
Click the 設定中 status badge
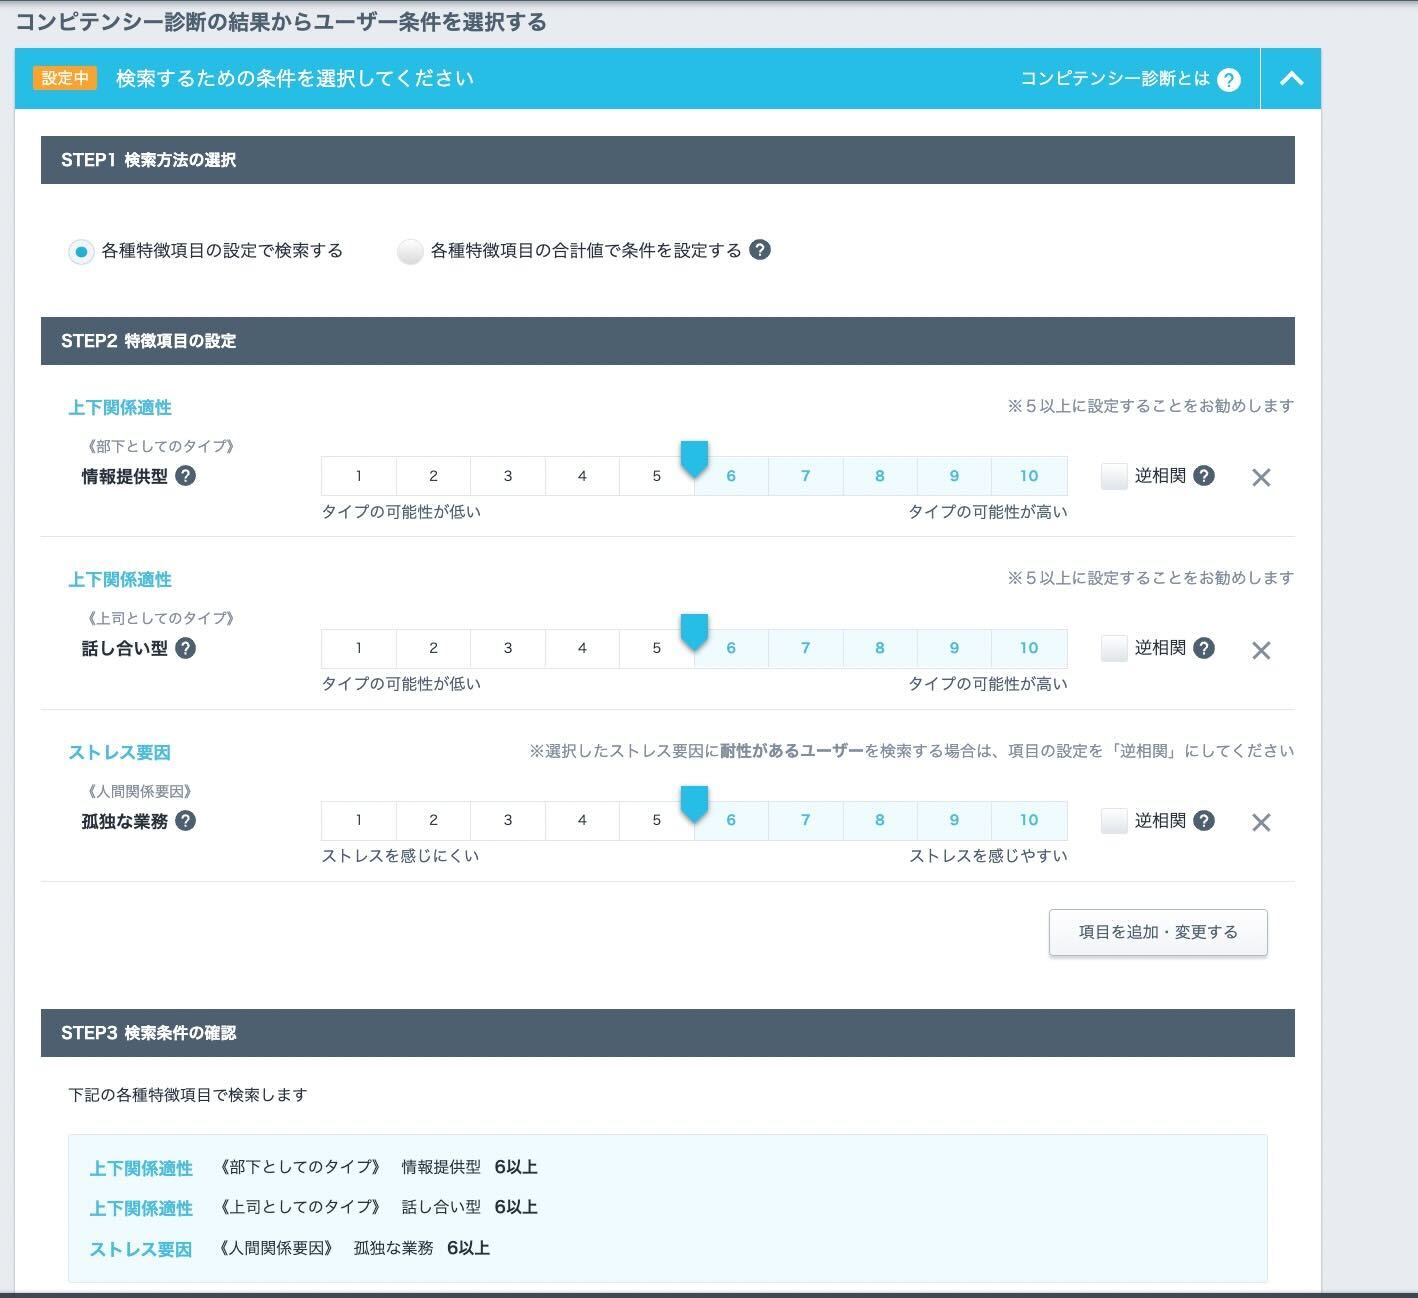(65, 78)
